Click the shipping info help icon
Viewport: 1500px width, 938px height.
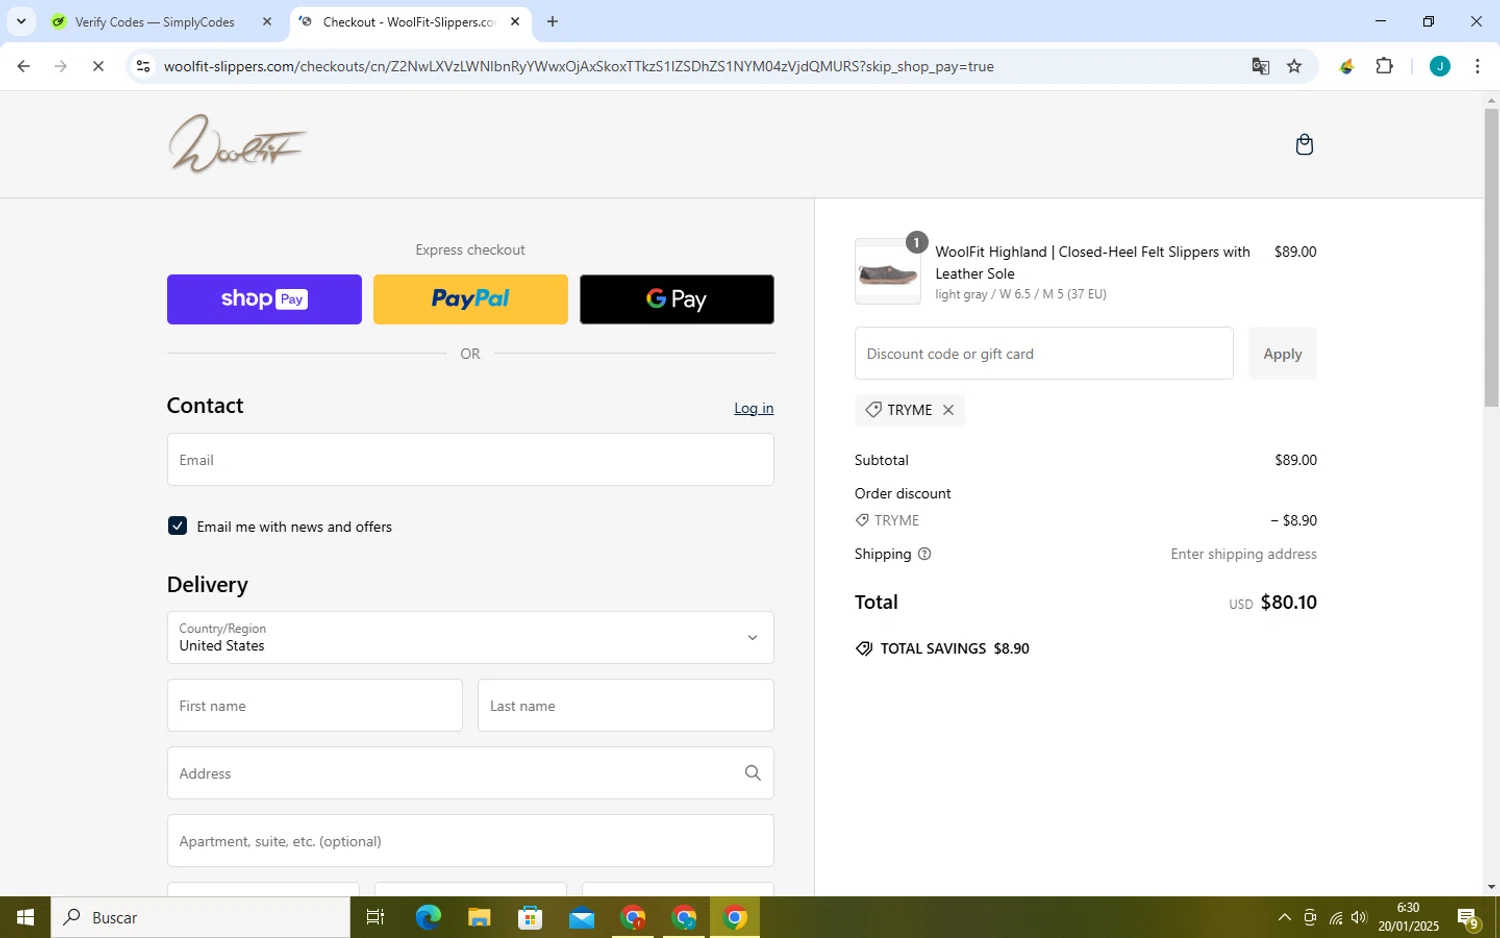point(924,554)
